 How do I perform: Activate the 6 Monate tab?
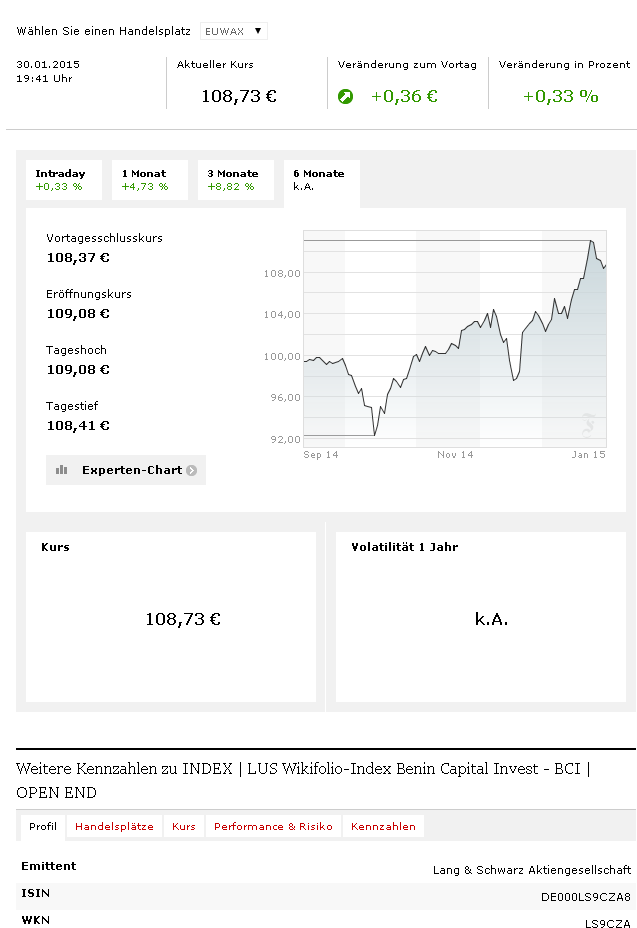(320, 180)
